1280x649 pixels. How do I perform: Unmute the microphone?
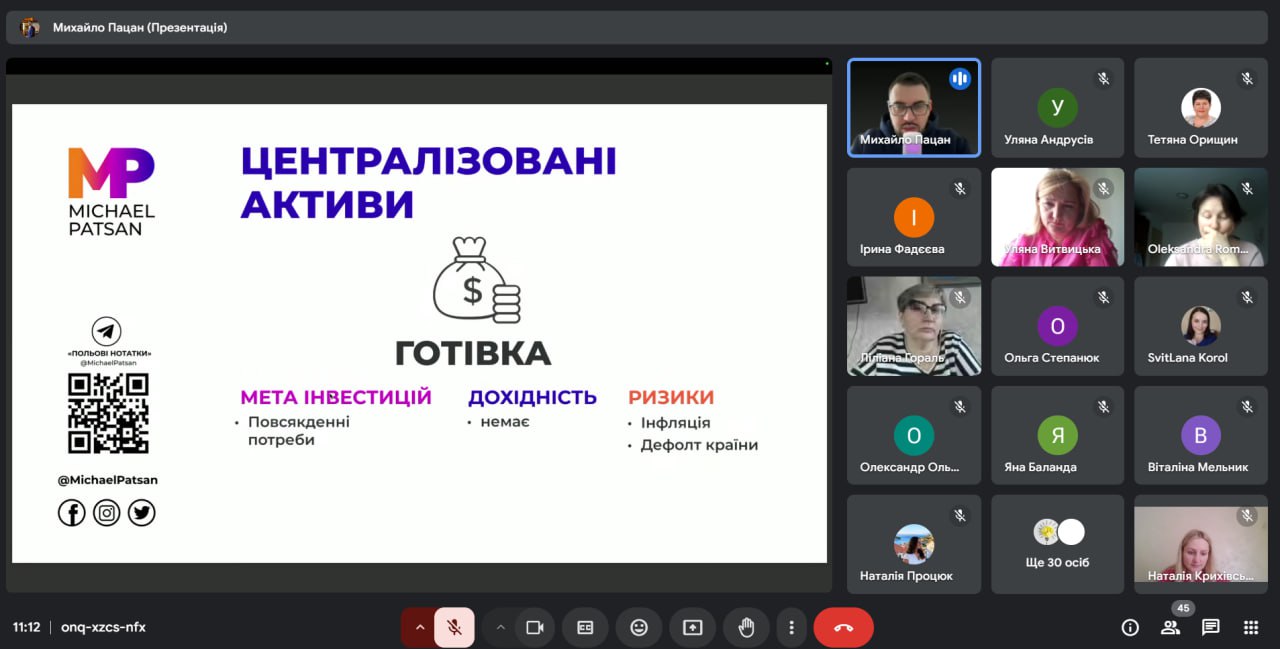tap(454, 627)
